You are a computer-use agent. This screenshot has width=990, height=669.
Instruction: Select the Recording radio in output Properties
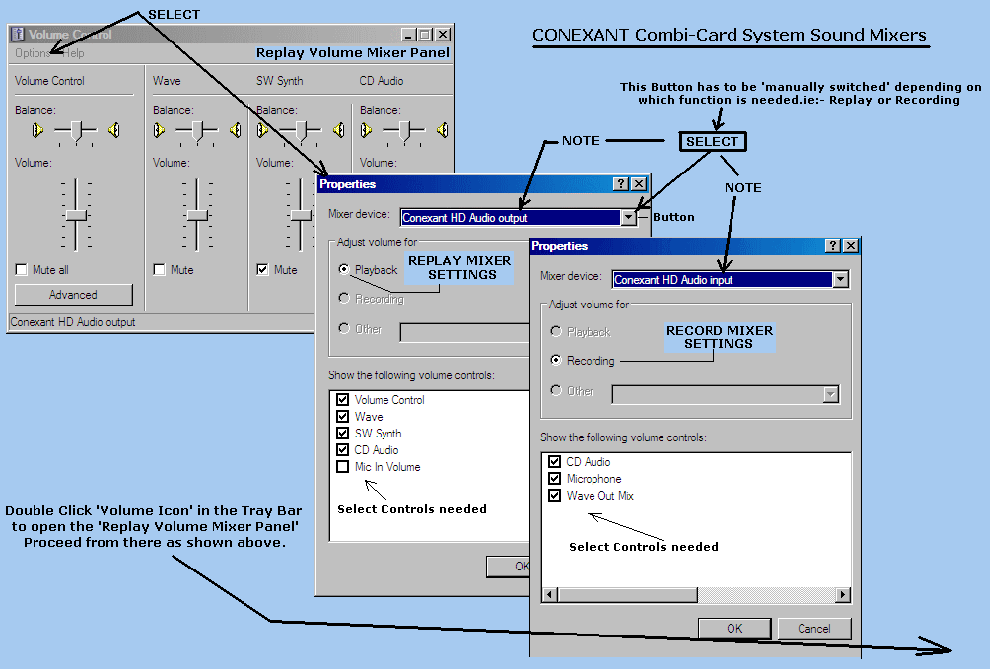344,298
